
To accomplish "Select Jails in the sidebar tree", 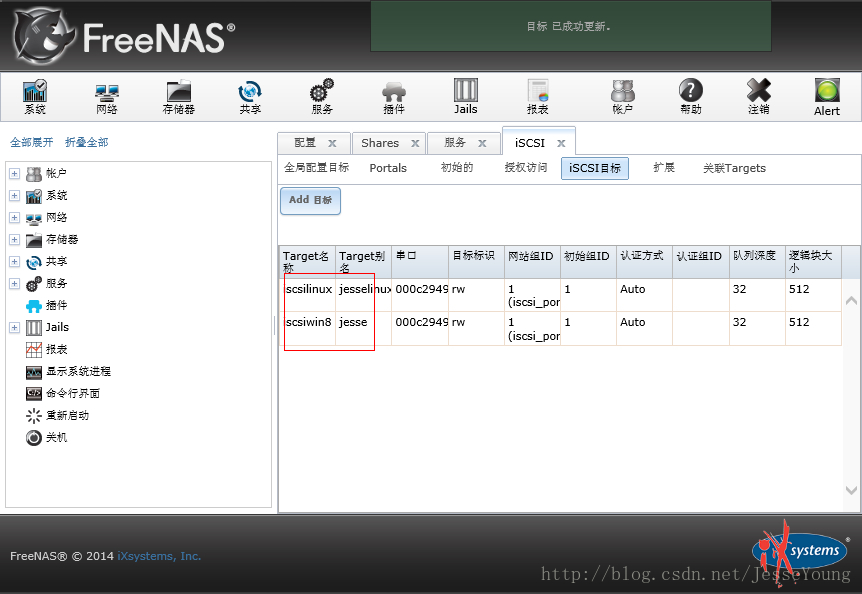I will pos(57,327).
